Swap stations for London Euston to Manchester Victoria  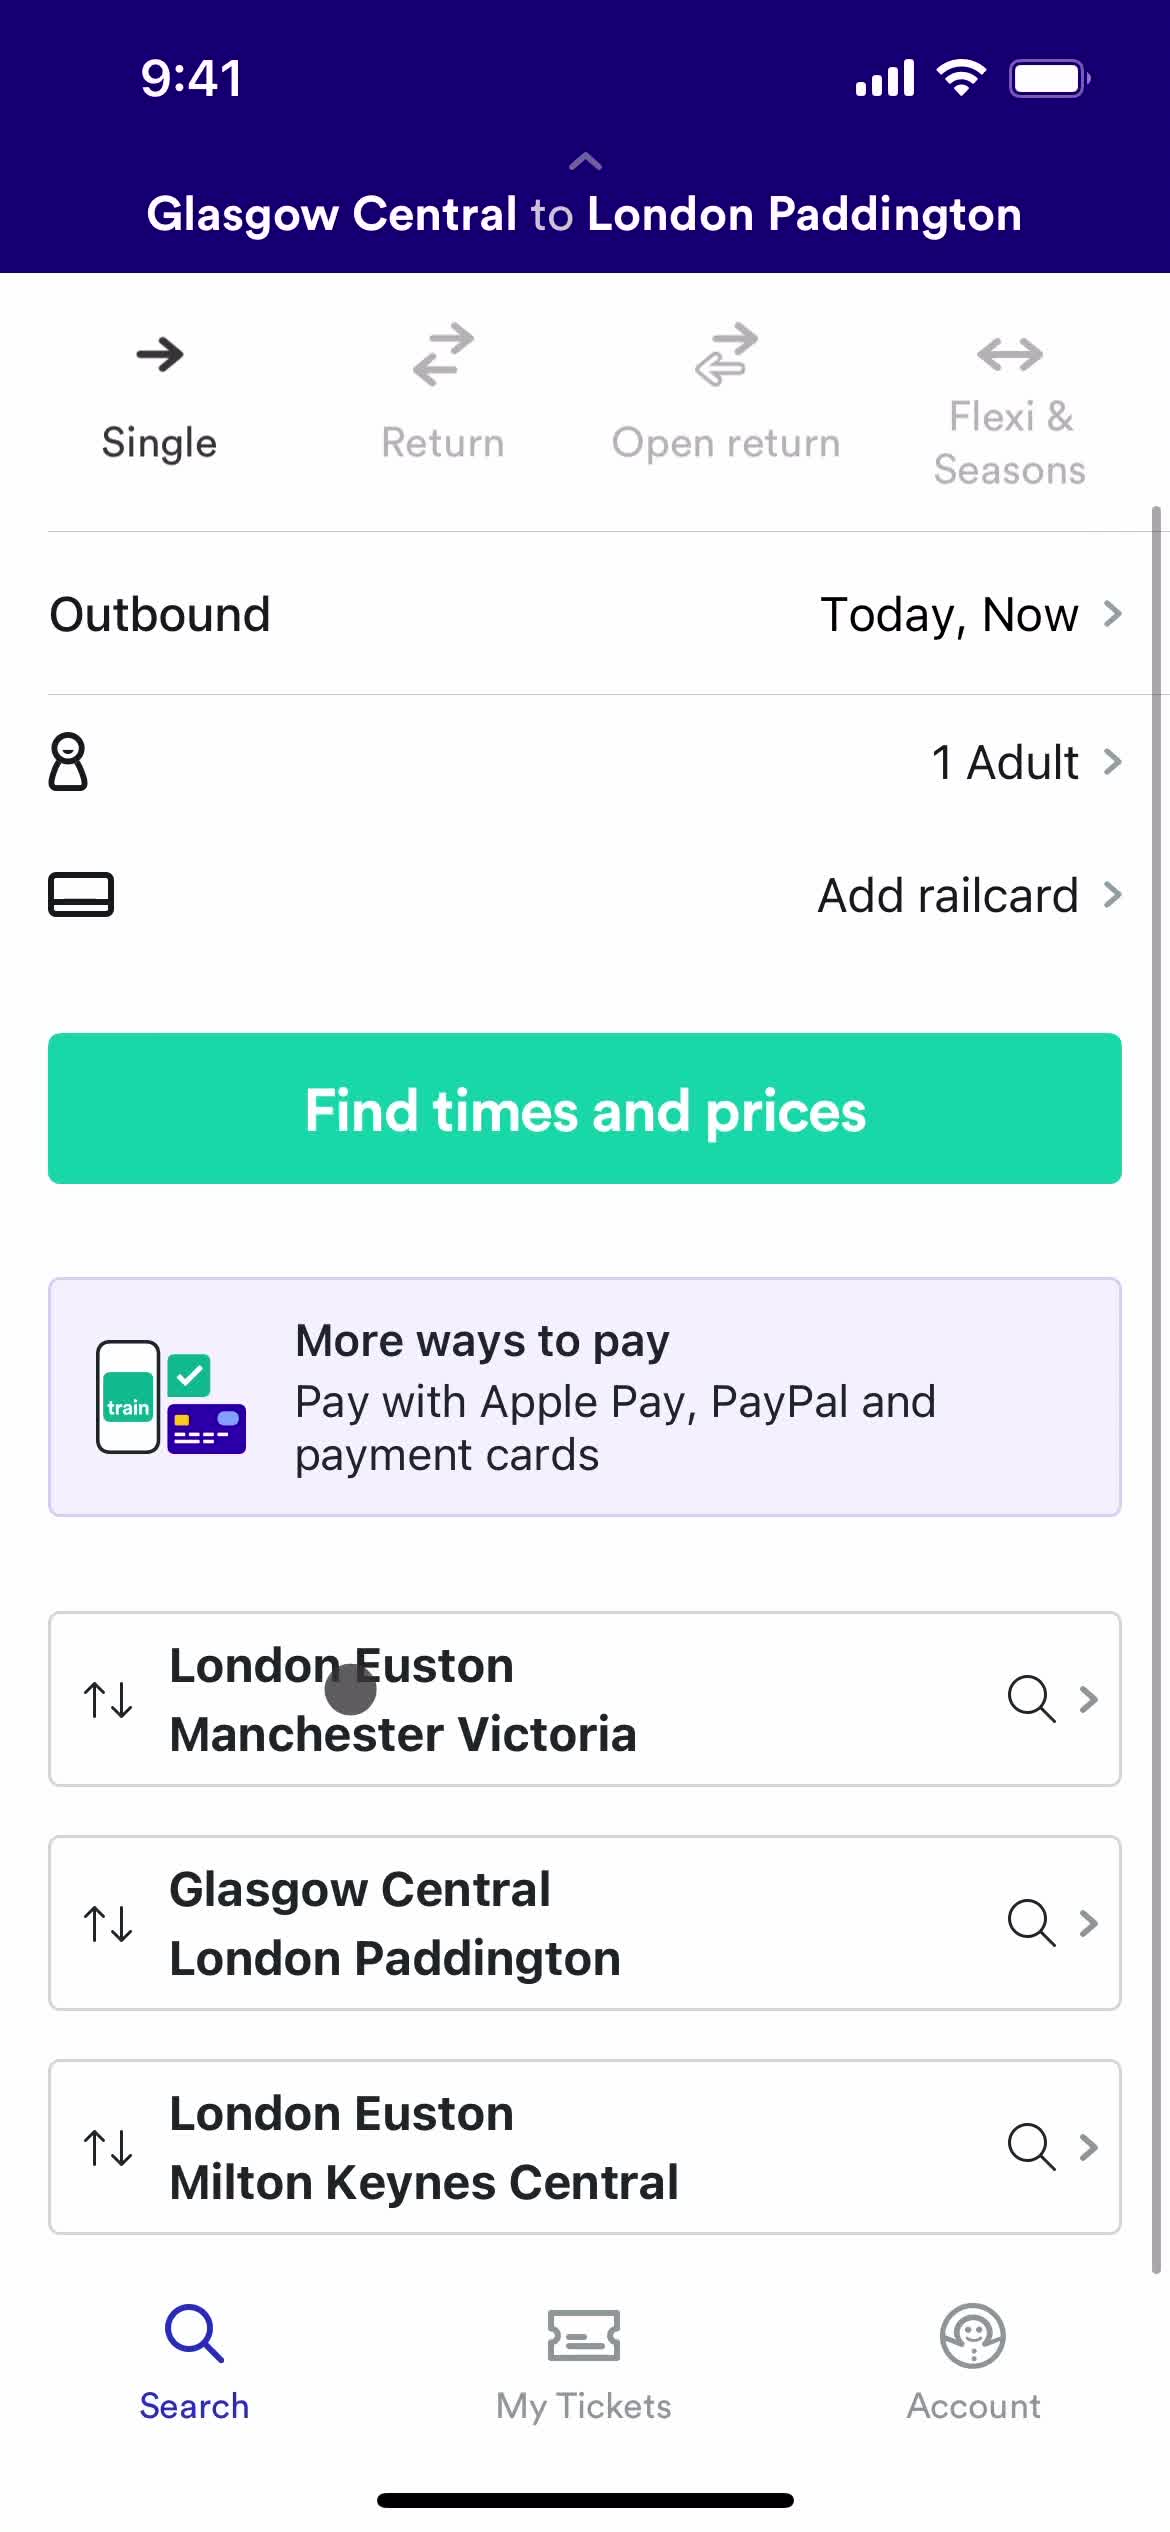click(x=108, y=1699)
